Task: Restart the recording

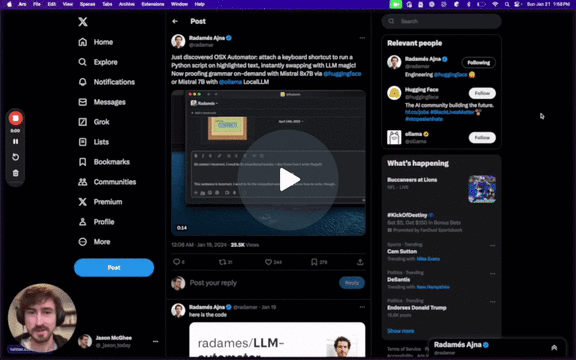Action: [15, 157]
